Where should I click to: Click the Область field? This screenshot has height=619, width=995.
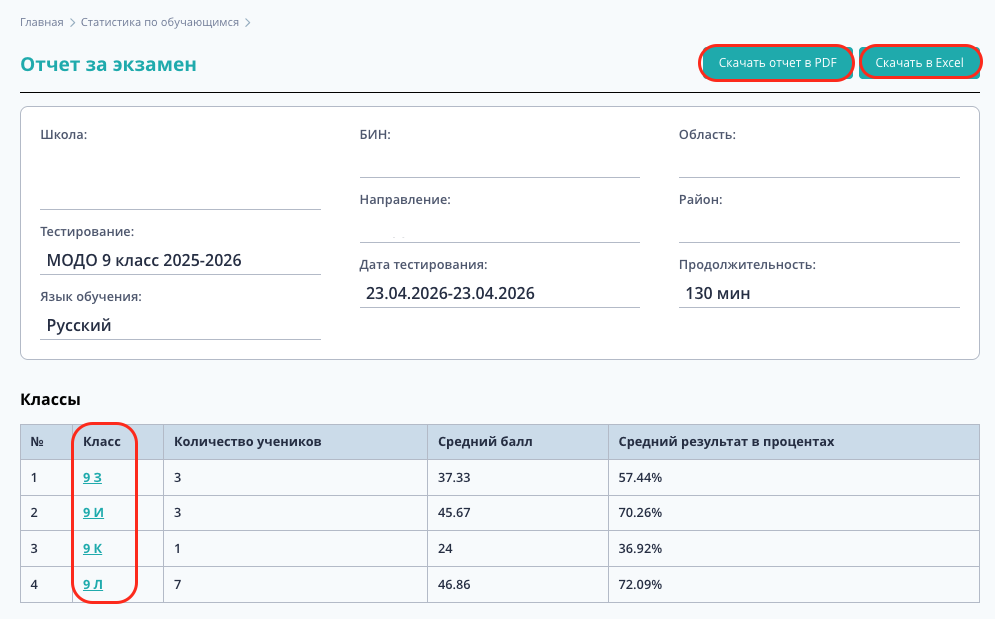[819, 161]
